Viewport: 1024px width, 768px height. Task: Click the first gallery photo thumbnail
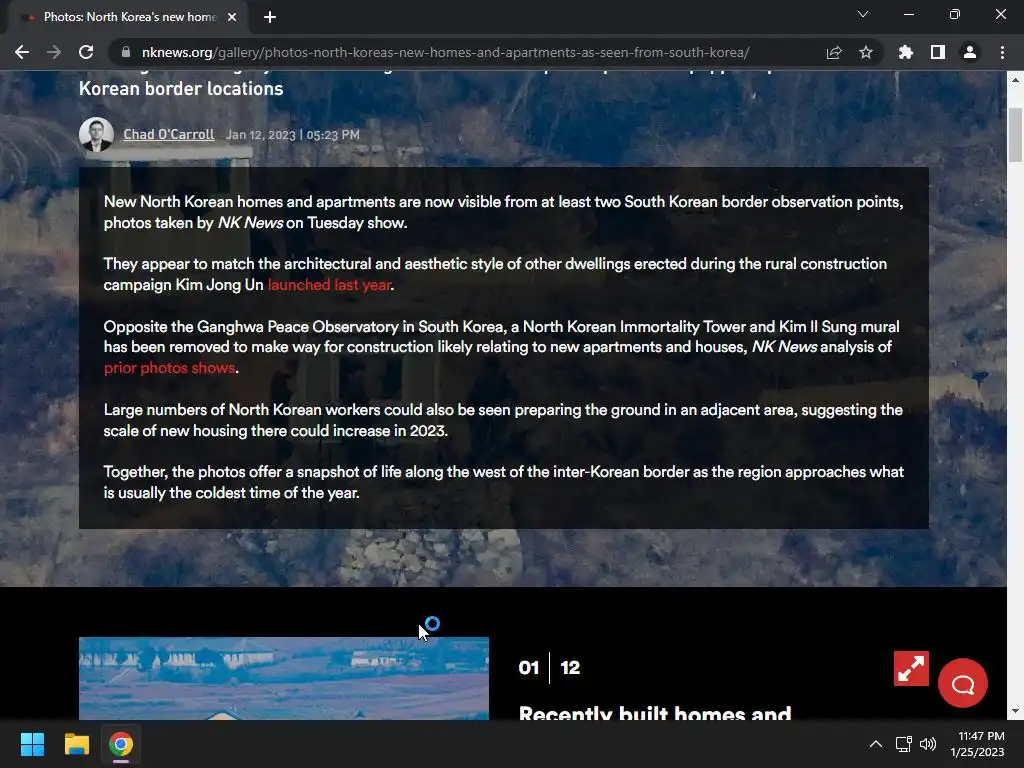283,679
